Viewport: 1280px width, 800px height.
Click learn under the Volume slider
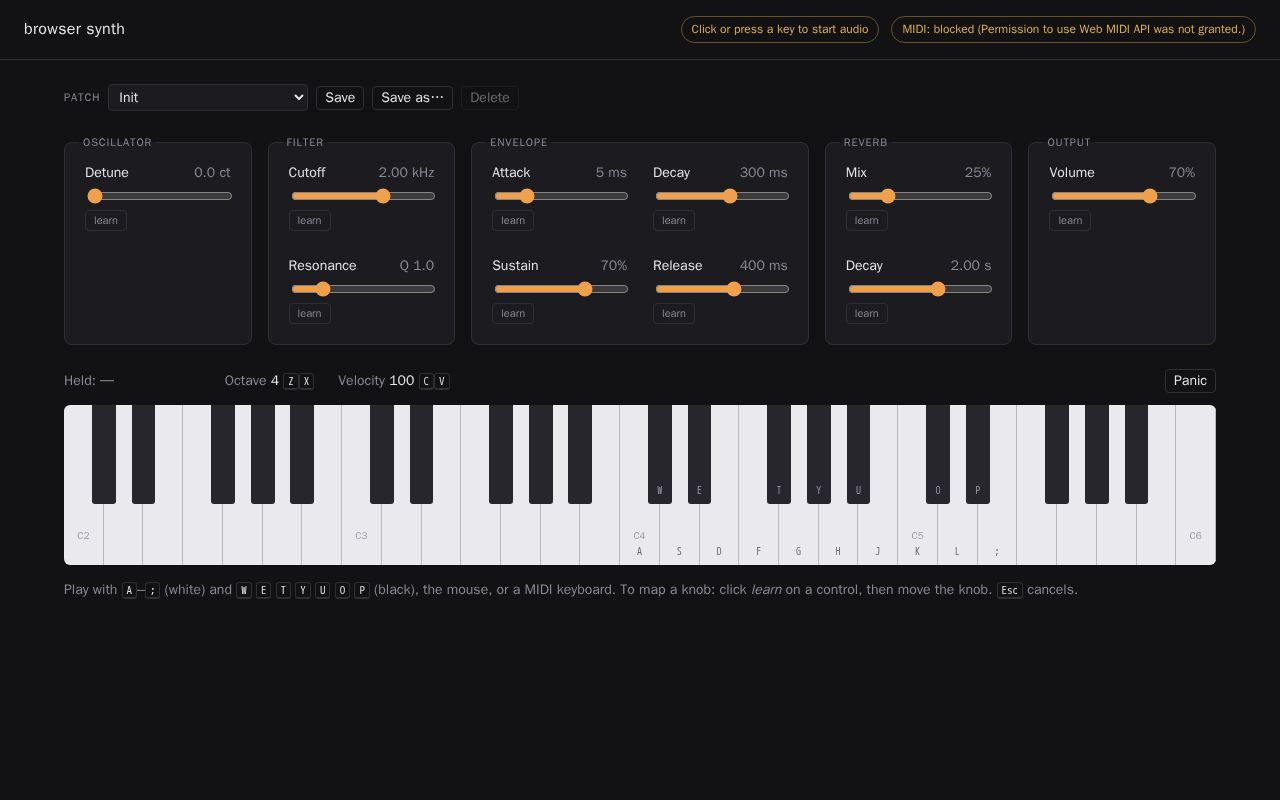pos(1070,220)
